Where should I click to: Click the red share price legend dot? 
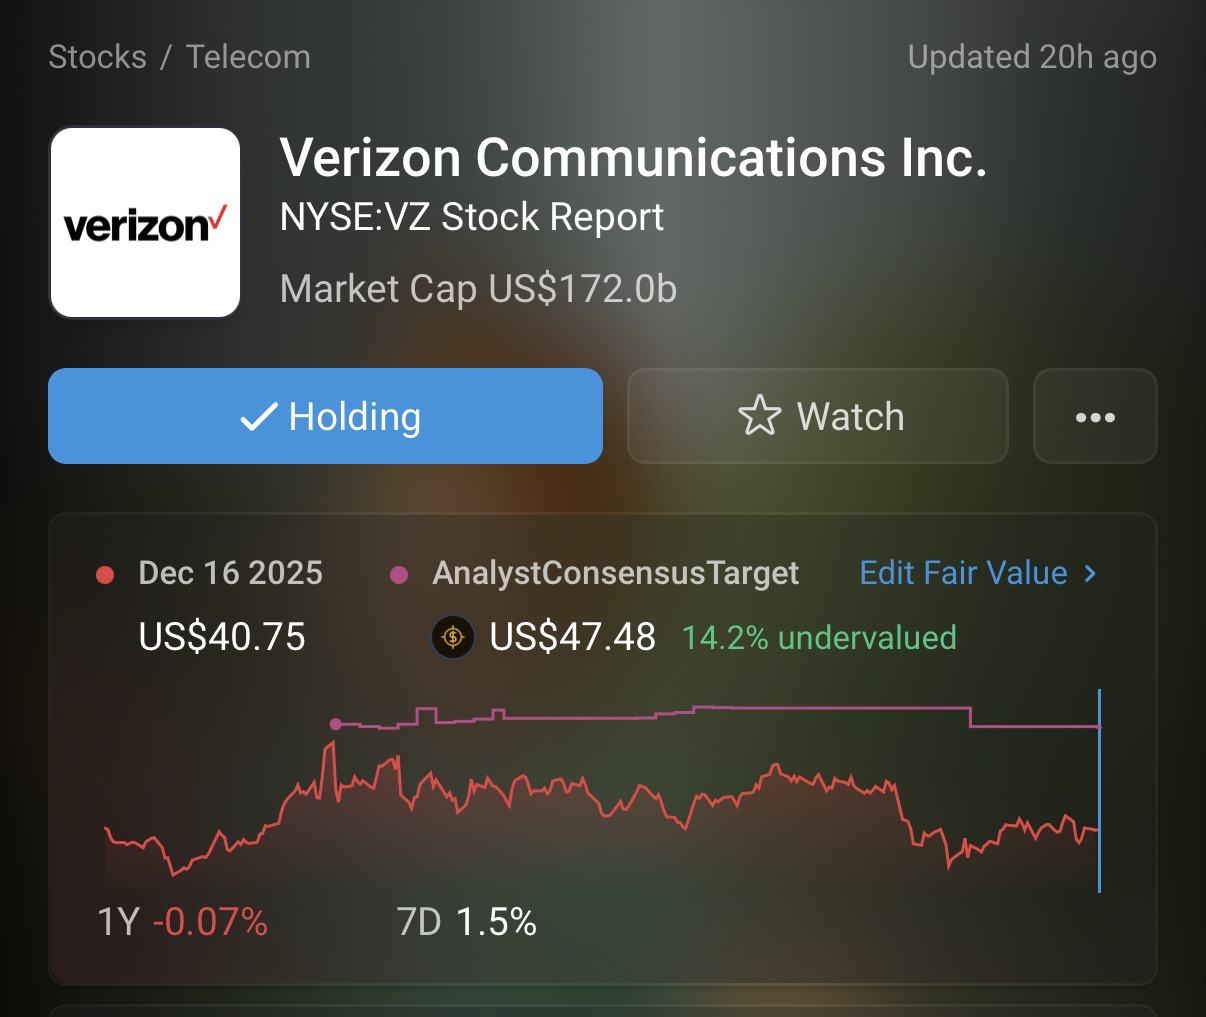tap(105, 575)
